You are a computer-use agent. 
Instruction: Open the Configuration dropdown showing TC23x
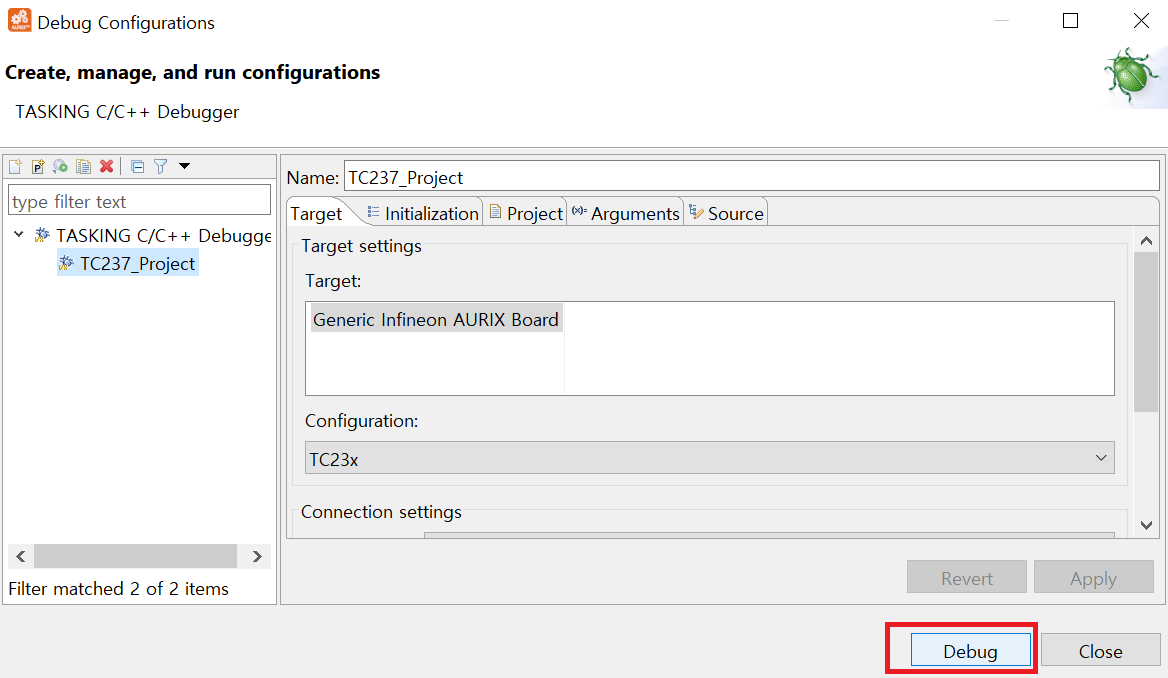pyautogui.click(x=709, y=458)
